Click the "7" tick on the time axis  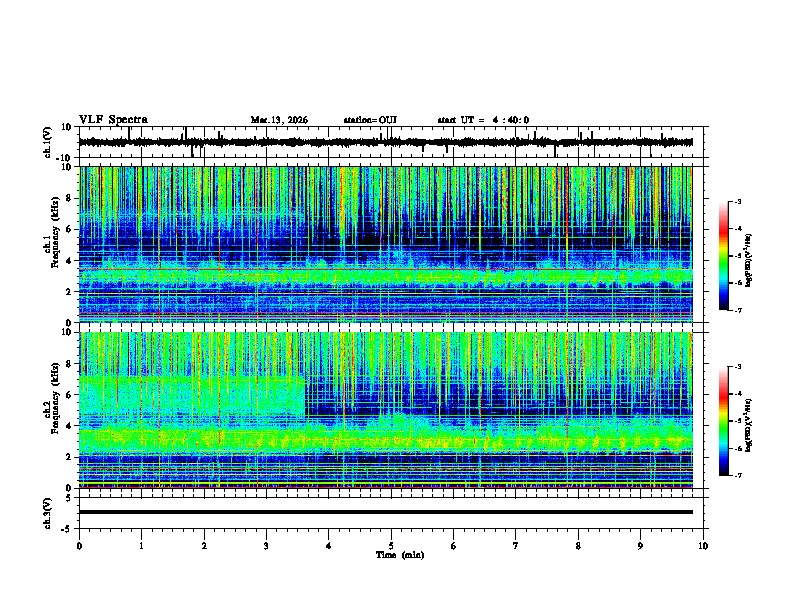tap(516, 546)
